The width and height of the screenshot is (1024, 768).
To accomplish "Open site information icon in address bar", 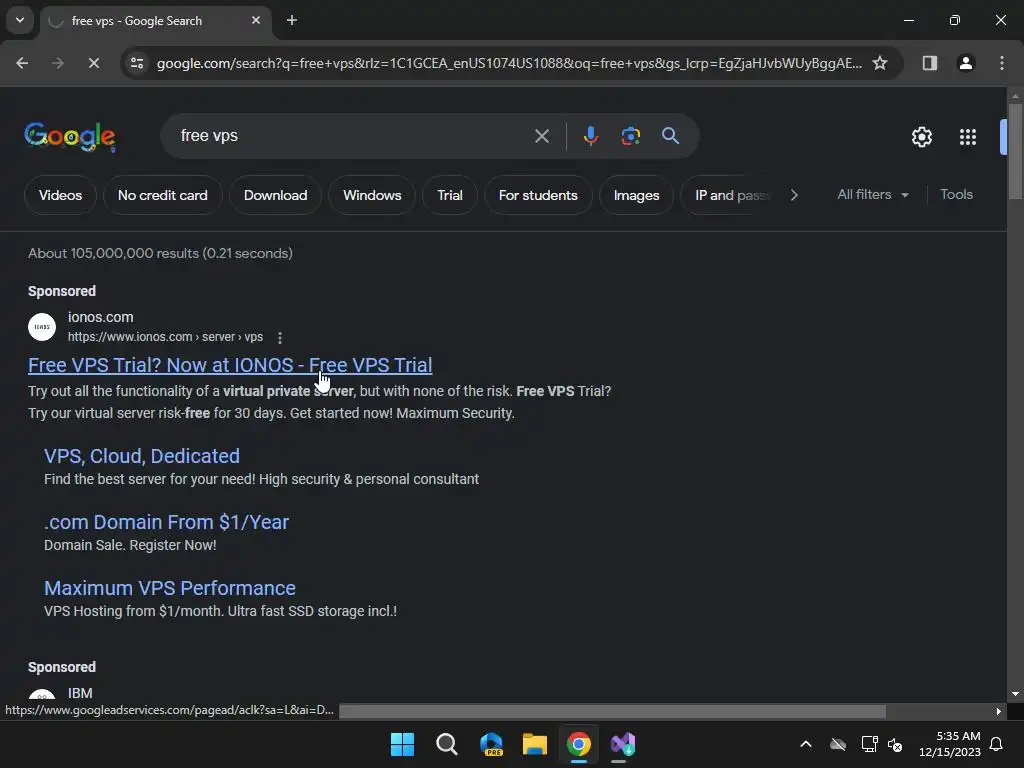I will pyautogui.click(x=137, y=63).
